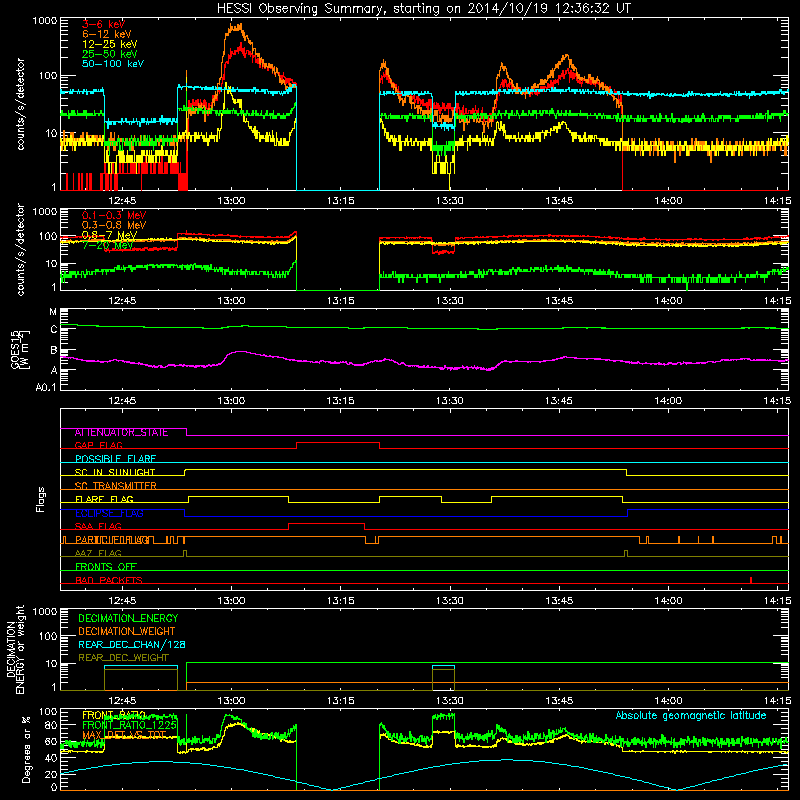Click the 13:30 tick under the GOES panel
800x800 pixels.
tap(449, 401)
